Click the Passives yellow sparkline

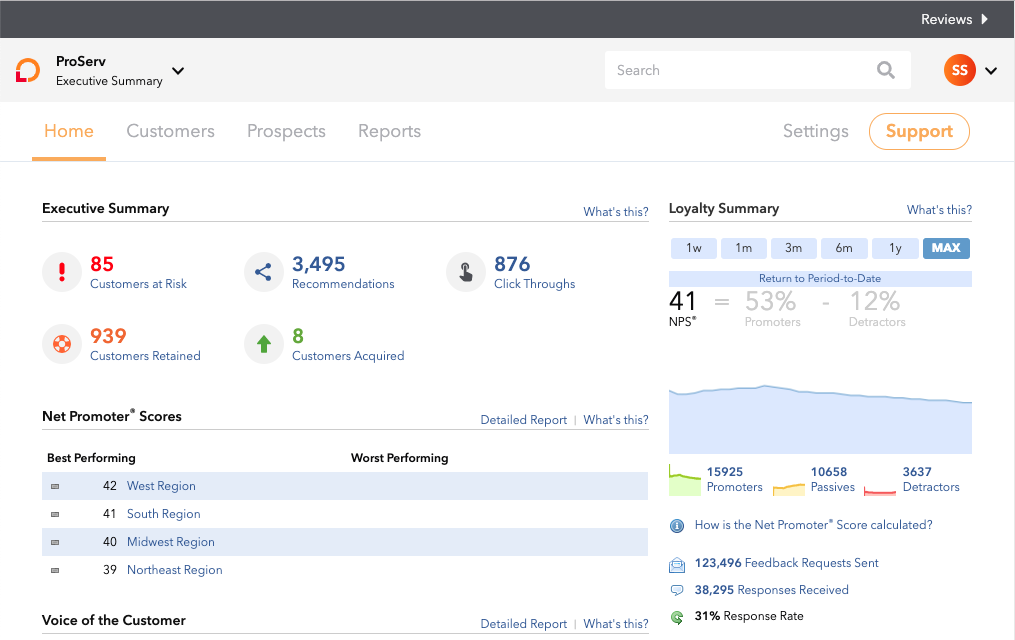(x=789, y=489)
